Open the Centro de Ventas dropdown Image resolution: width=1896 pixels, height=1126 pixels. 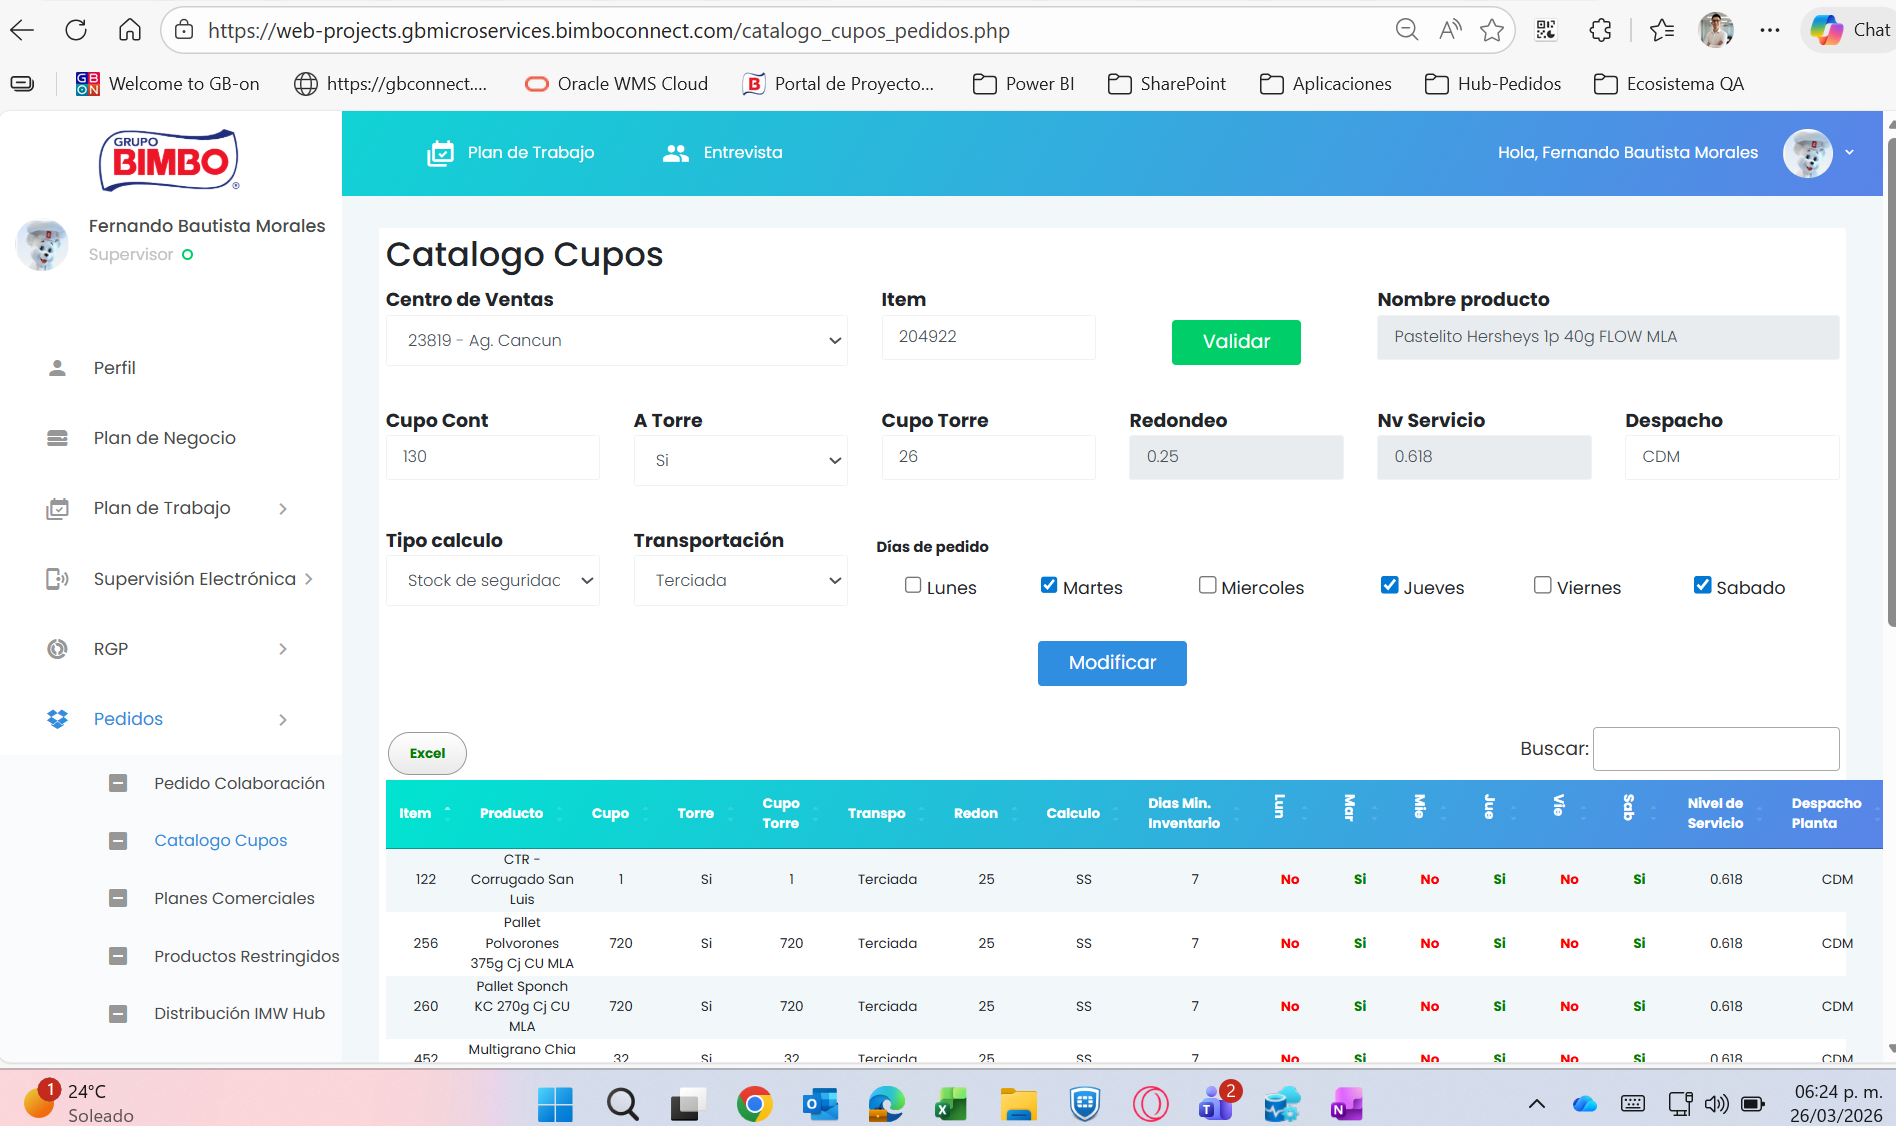pos(616,341)
